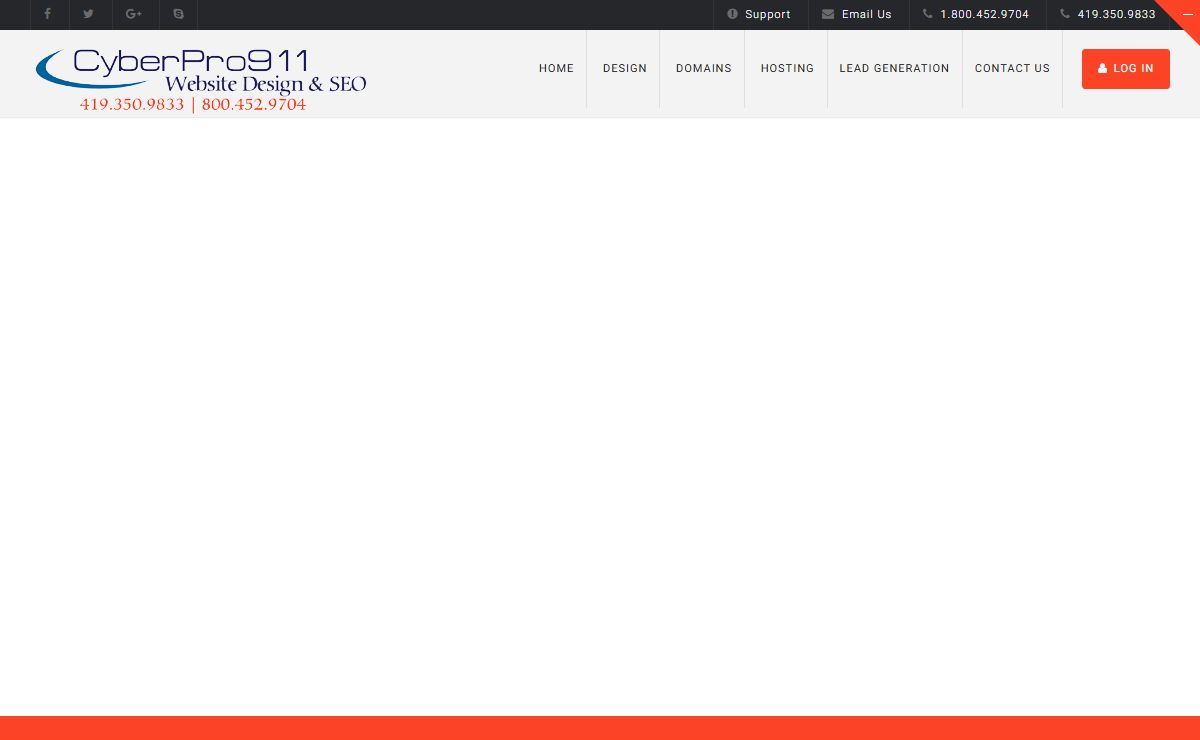Open the Lead Generation menu item
Screen dimensions: 1200x740
[894, 68]
